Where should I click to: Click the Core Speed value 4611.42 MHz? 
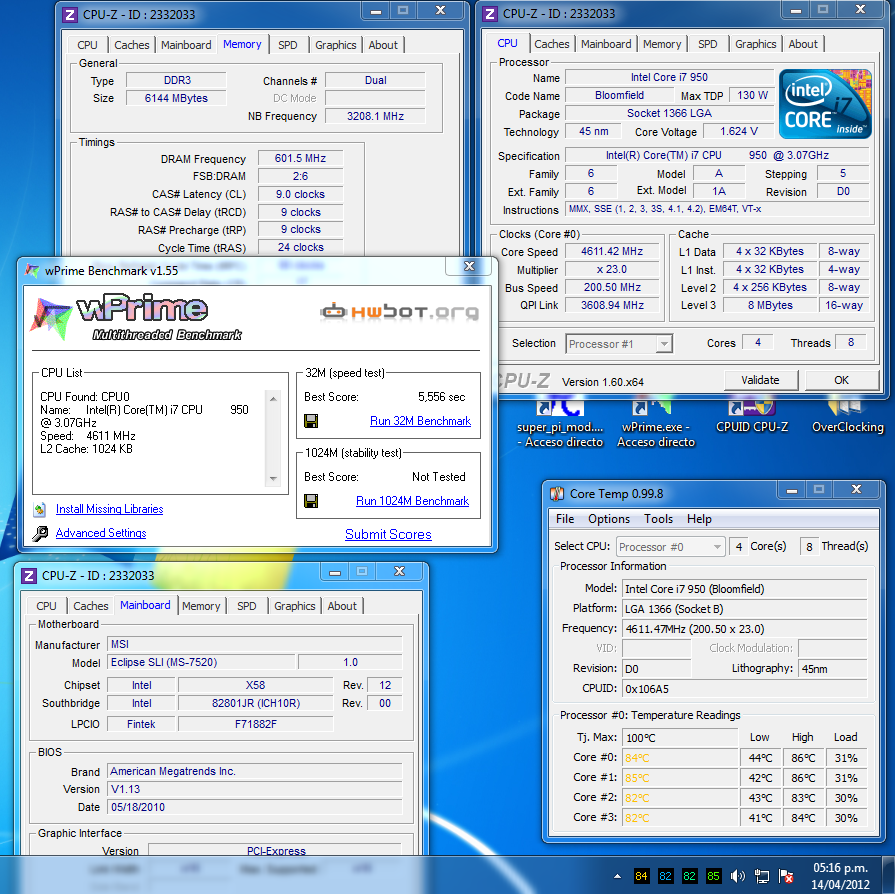pos(612,251)
